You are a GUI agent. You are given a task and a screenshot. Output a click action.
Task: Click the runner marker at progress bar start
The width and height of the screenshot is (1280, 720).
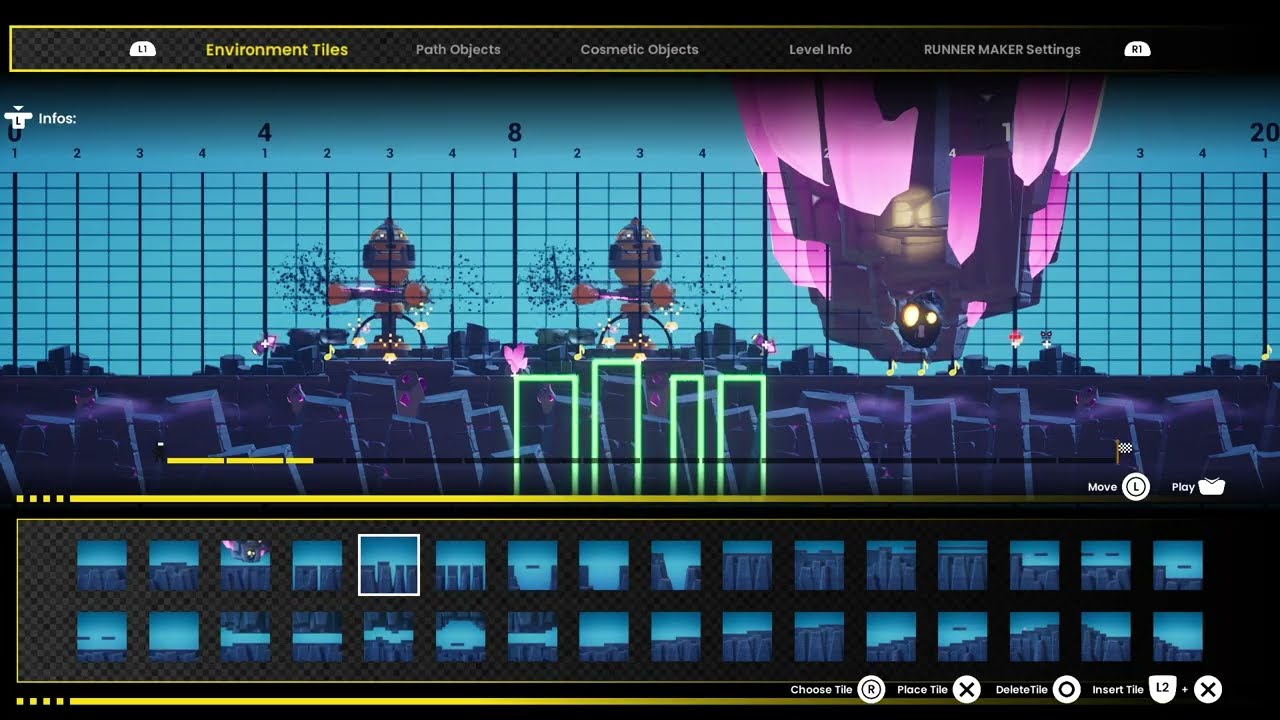coord(159,451)
